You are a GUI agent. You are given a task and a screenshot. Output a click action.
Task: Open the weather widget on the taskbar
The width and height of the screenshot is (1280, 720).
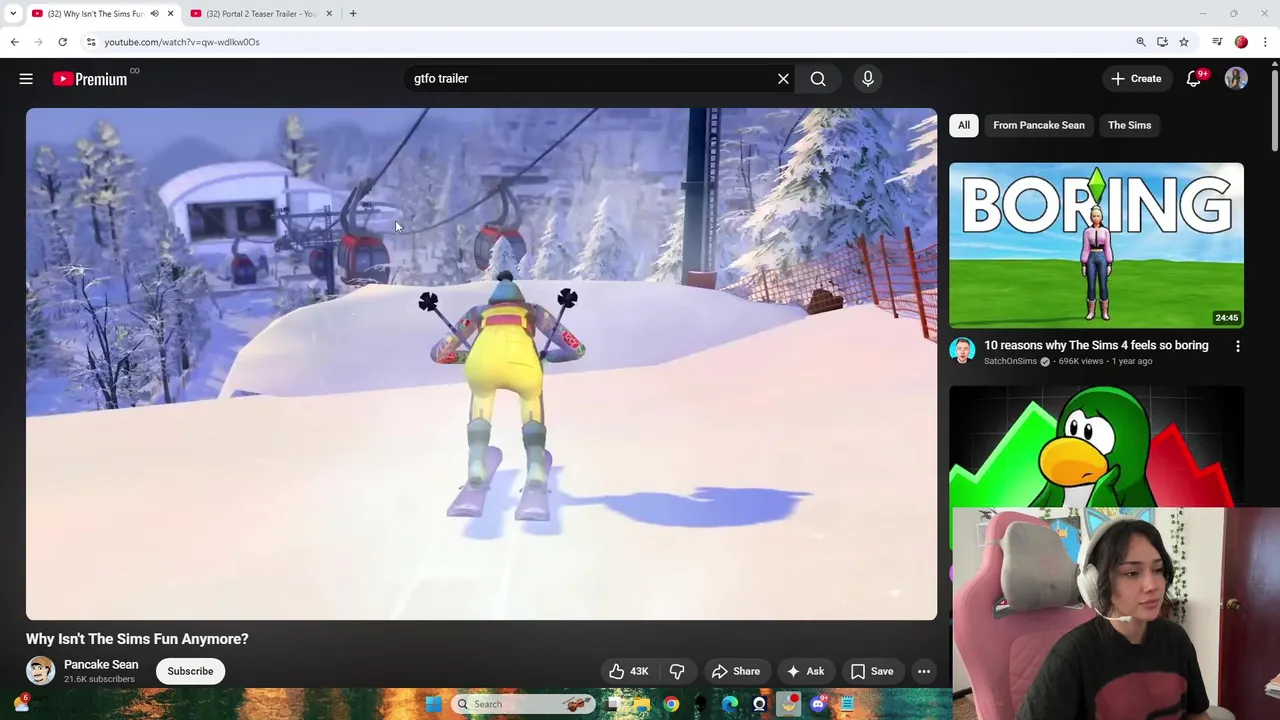pyautogui.click(x=20, y=704)
